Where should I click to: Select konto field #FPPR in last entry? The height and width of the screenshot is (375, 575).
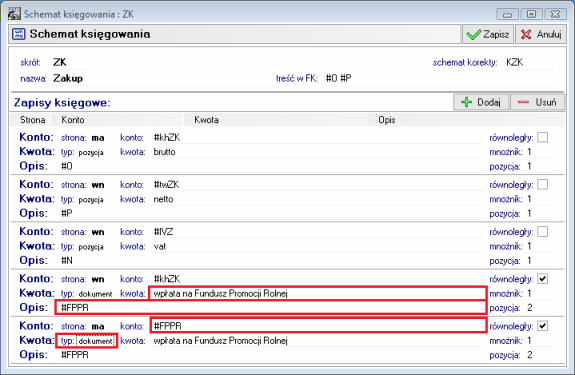point(318,326)
